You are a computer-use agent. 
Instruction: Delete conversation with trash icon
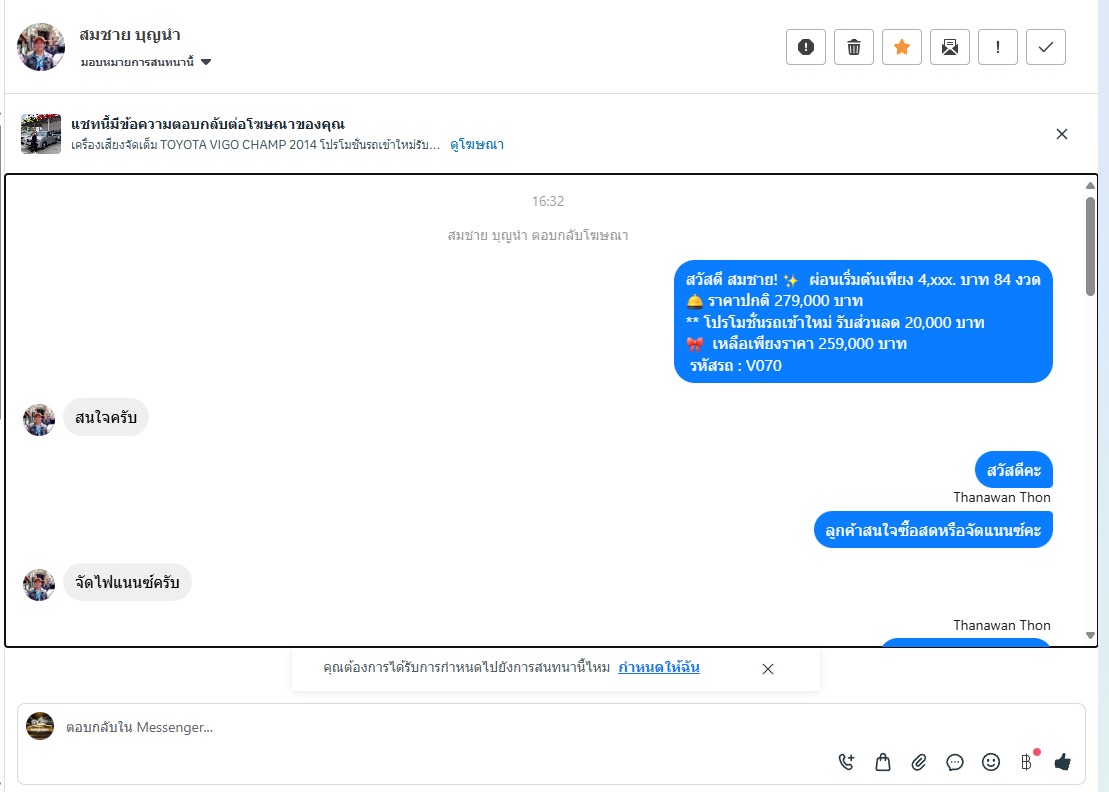tap(854, 47)
